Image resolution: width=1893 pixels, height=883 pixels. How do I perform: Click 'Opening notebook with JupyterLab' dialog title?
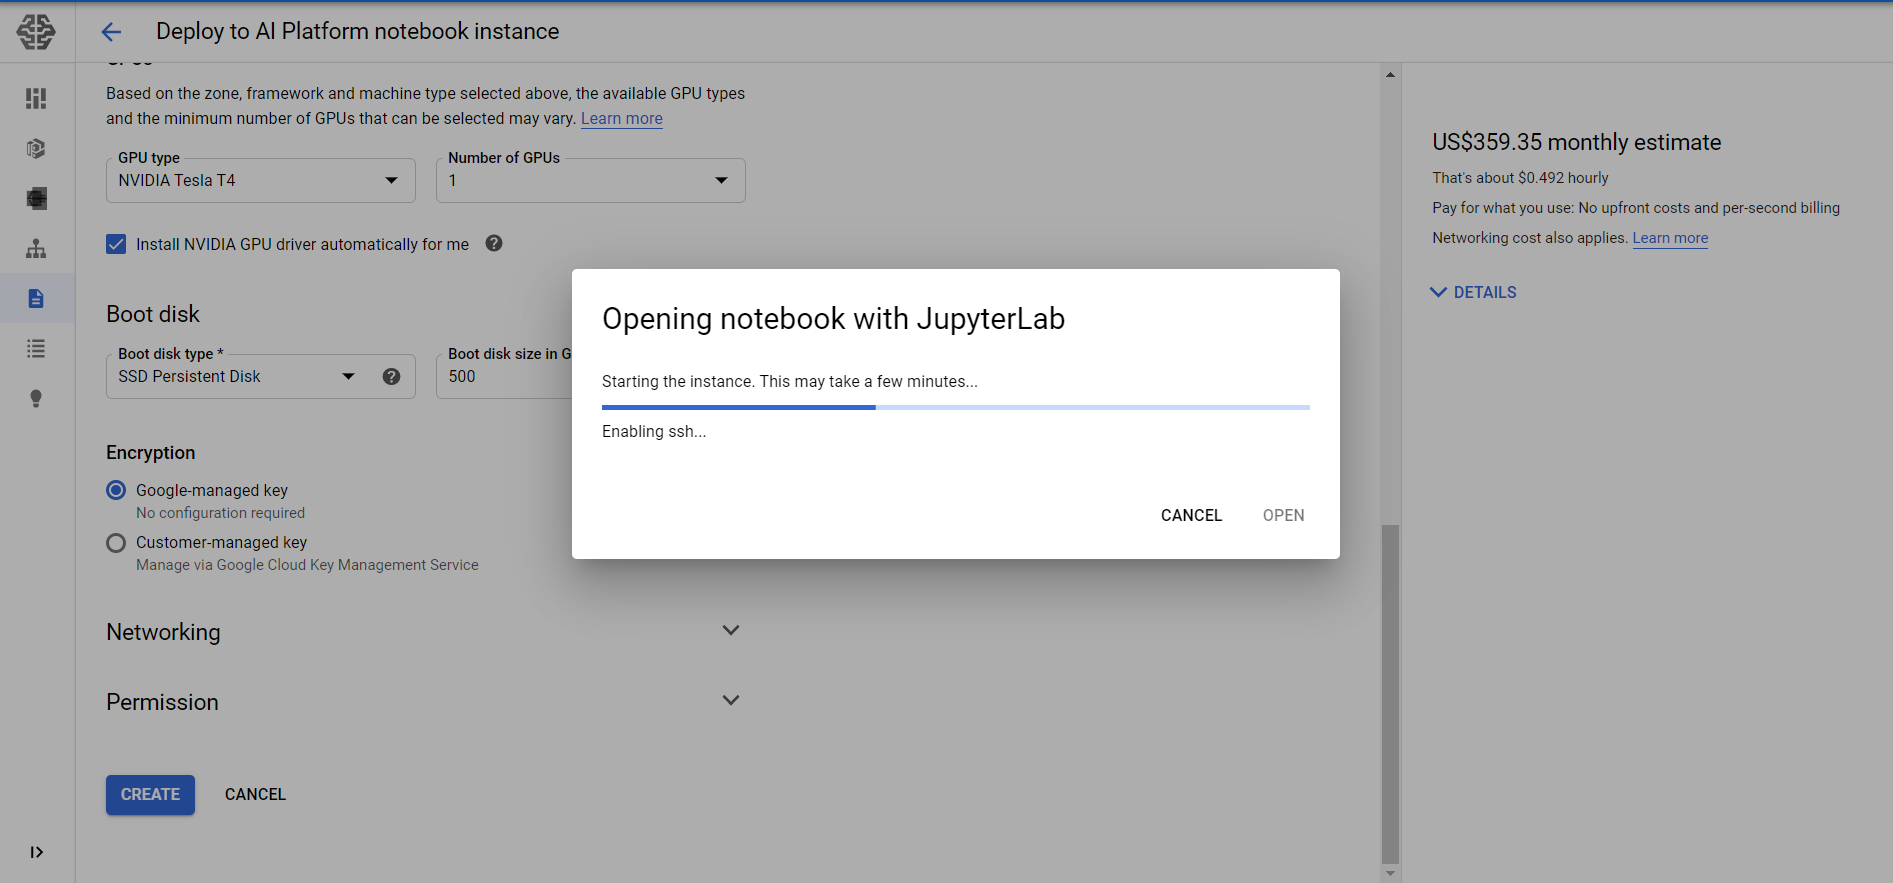(833, 318)
